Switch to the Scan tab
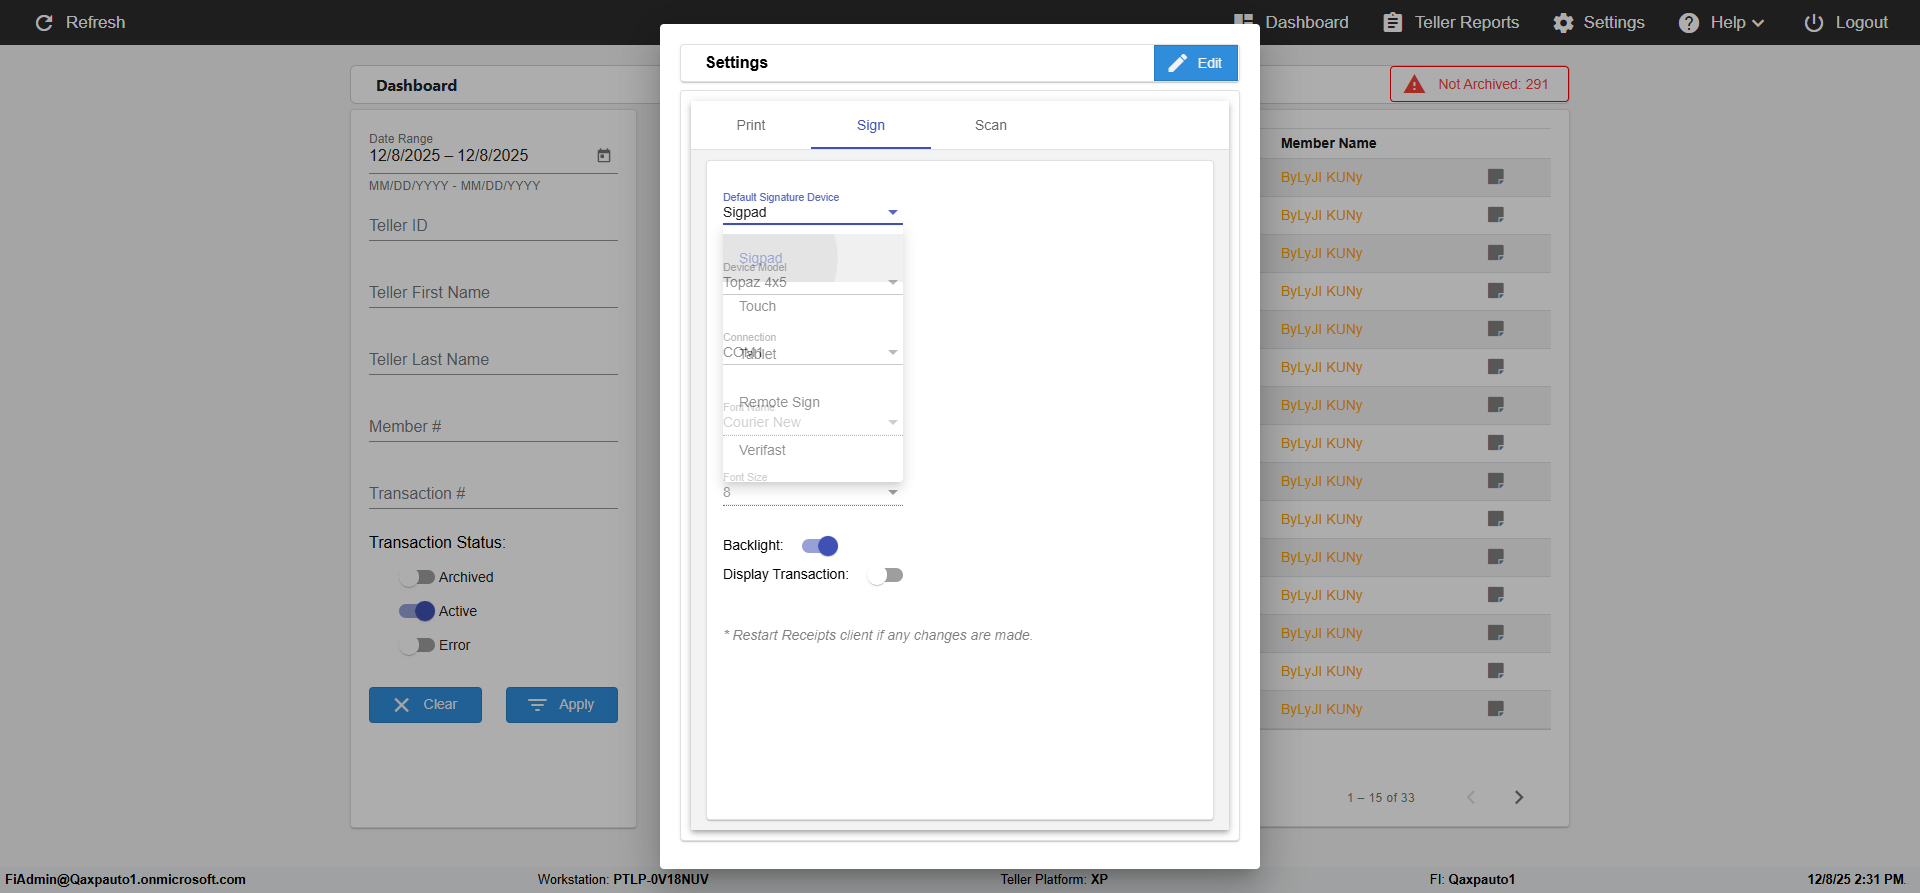The width and height of the screenshot is (1920, 893). pyautogui.click(x=991, y=125)
